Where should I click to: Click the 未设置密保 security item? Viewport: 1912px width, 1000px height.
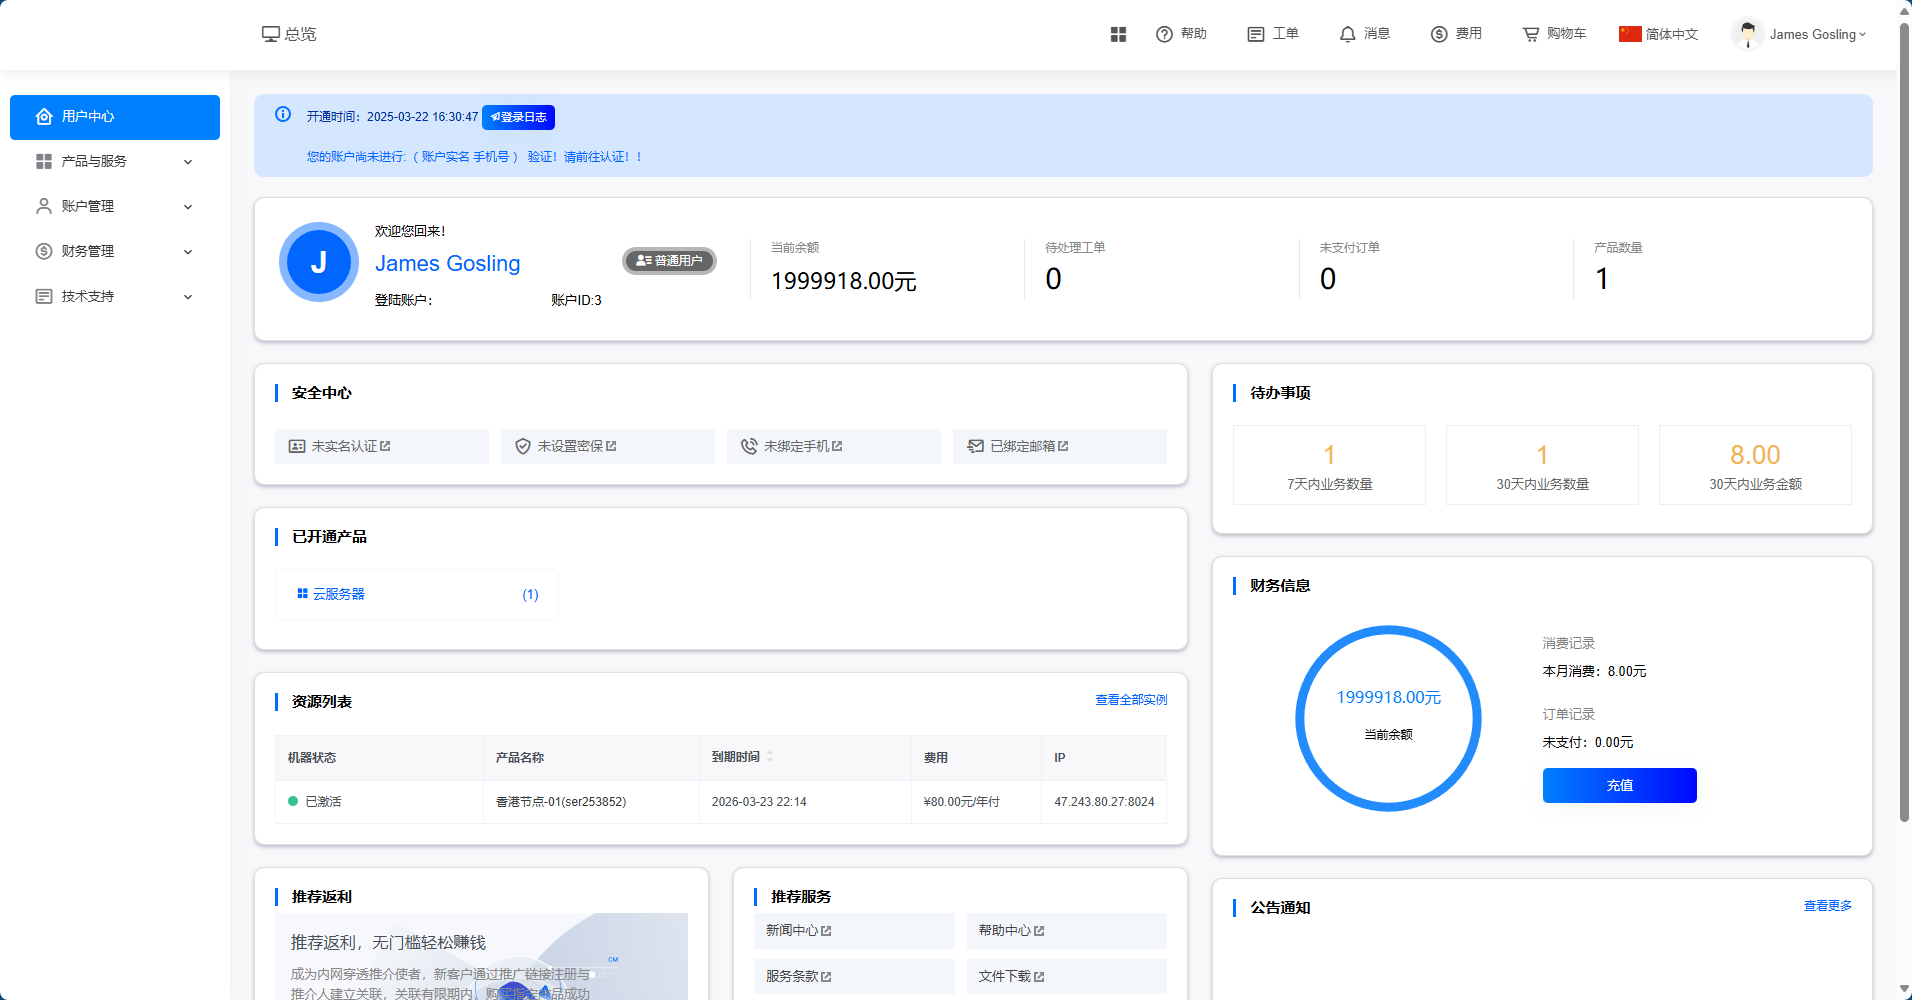pos(608,446)
